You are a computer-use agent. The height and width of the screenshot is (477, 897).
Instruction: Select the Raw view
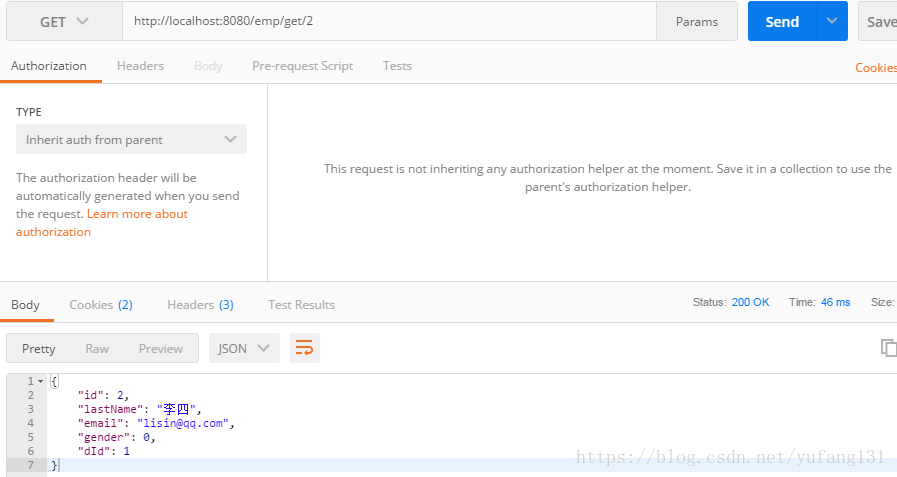click(x=97, y=348)
